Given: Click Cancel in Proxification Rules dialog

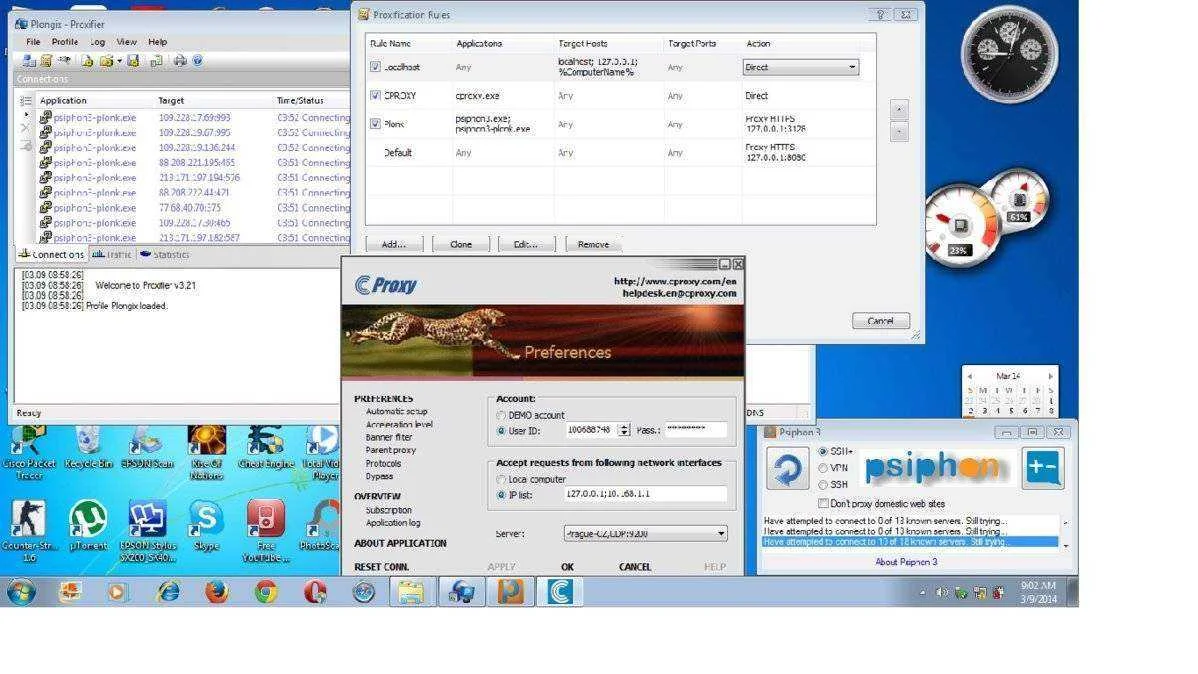Looking at the screenshot, I should (880, 321).
